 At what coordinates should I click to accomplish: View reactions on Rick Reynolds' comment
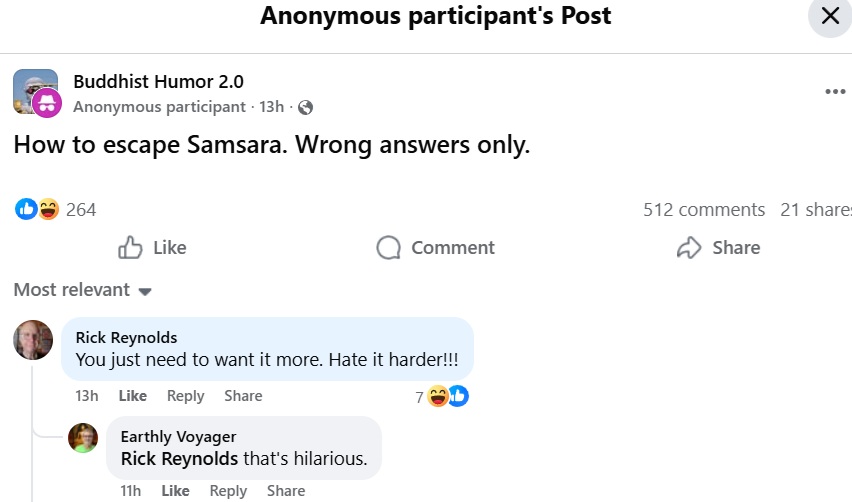point(443,396)
